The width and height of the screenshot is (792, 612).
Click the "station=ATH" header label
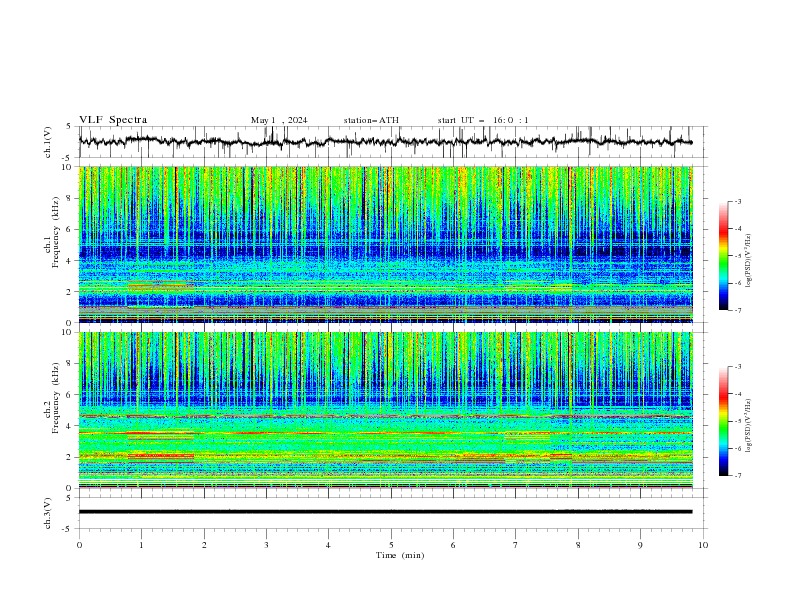tap(371, 120)
